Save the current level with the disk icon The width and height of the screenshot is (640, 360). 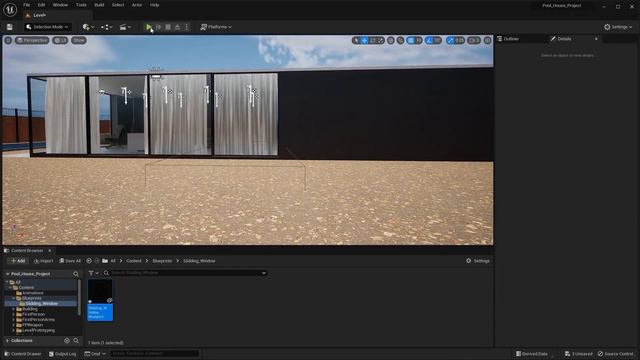click(9, 27)
